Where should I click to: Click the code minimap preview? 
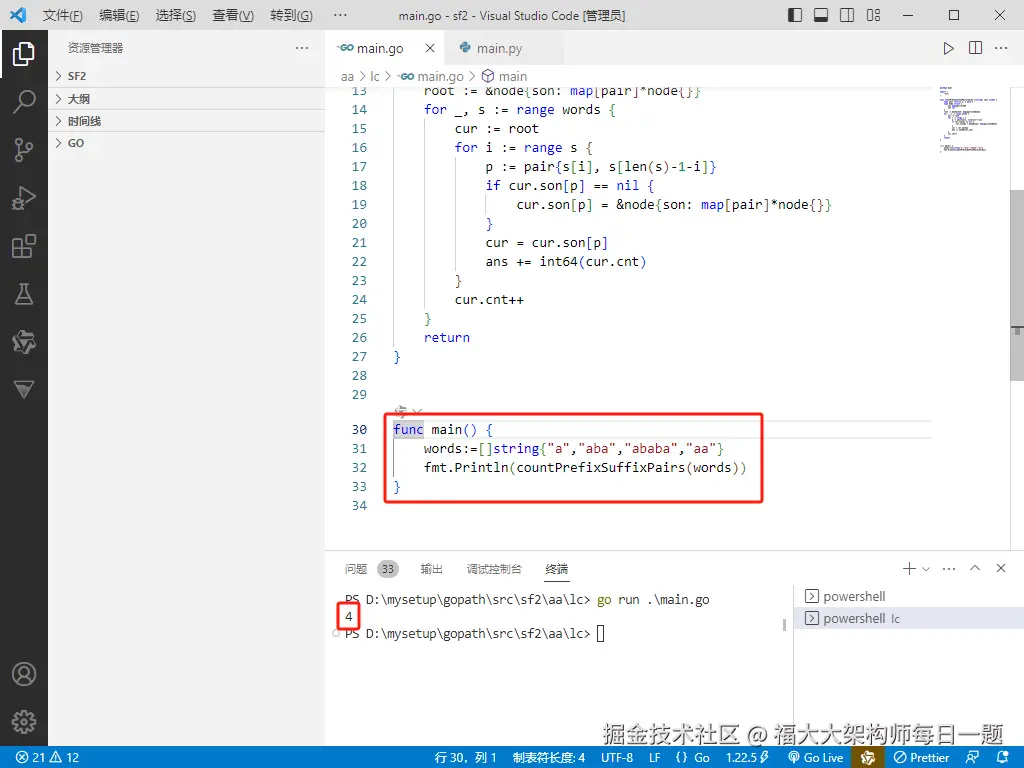point(969,119)
